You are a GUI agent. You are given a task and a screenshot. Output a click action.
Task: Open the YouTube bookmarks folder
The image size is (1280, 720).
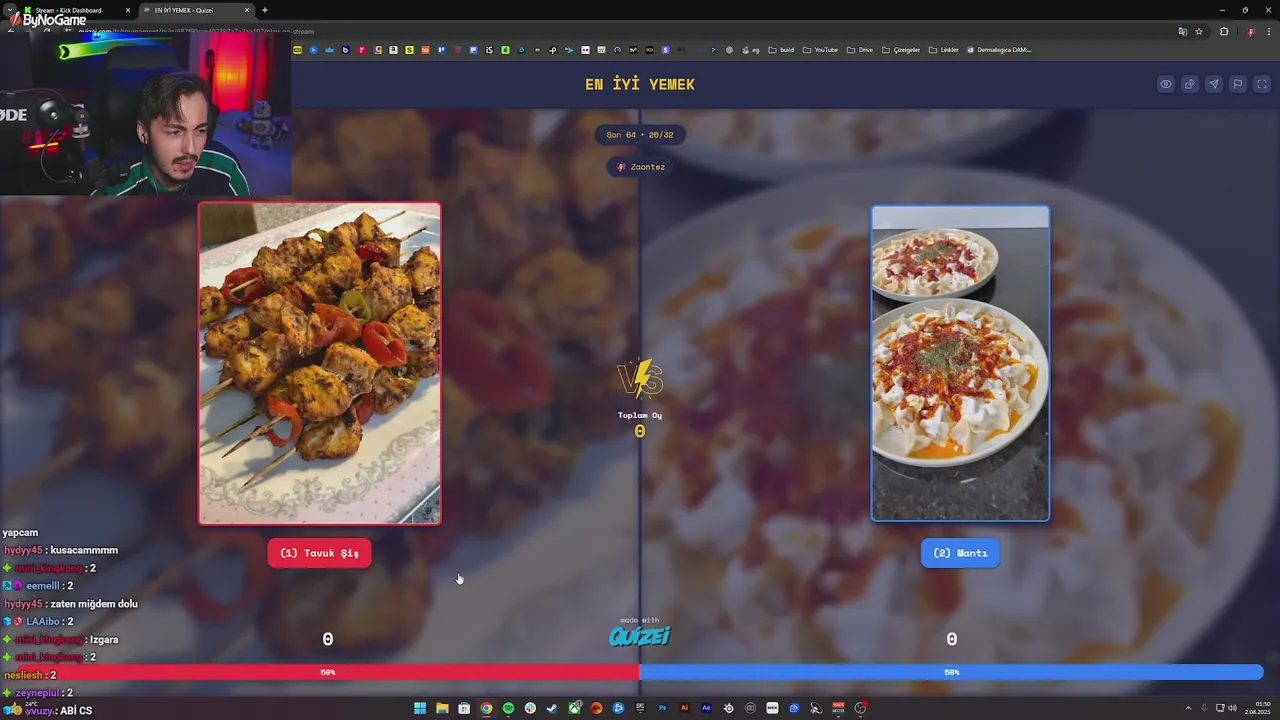(x=820, y=50)
